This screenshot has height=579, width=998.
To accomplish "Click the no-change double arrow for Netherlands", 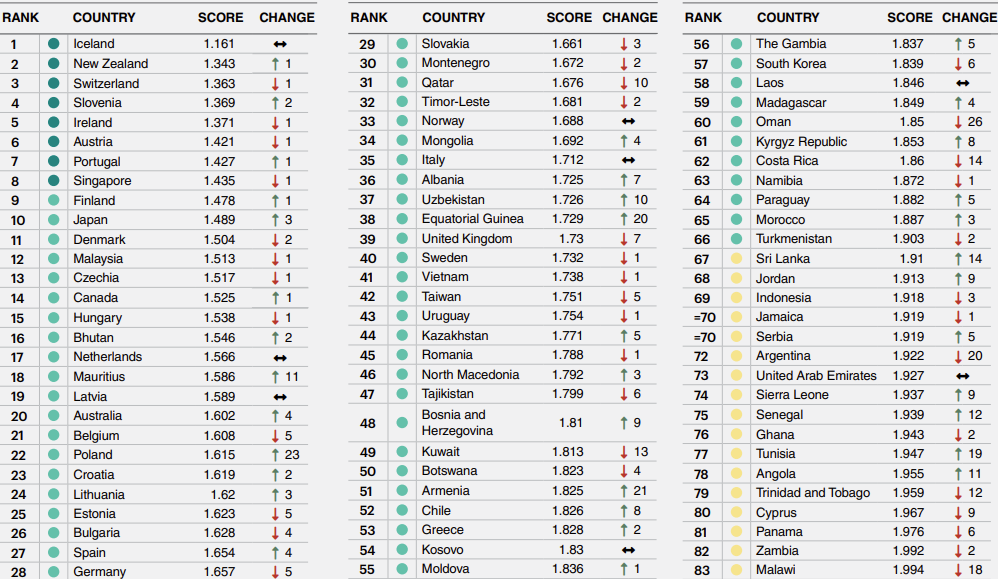I will click(280, 358).
